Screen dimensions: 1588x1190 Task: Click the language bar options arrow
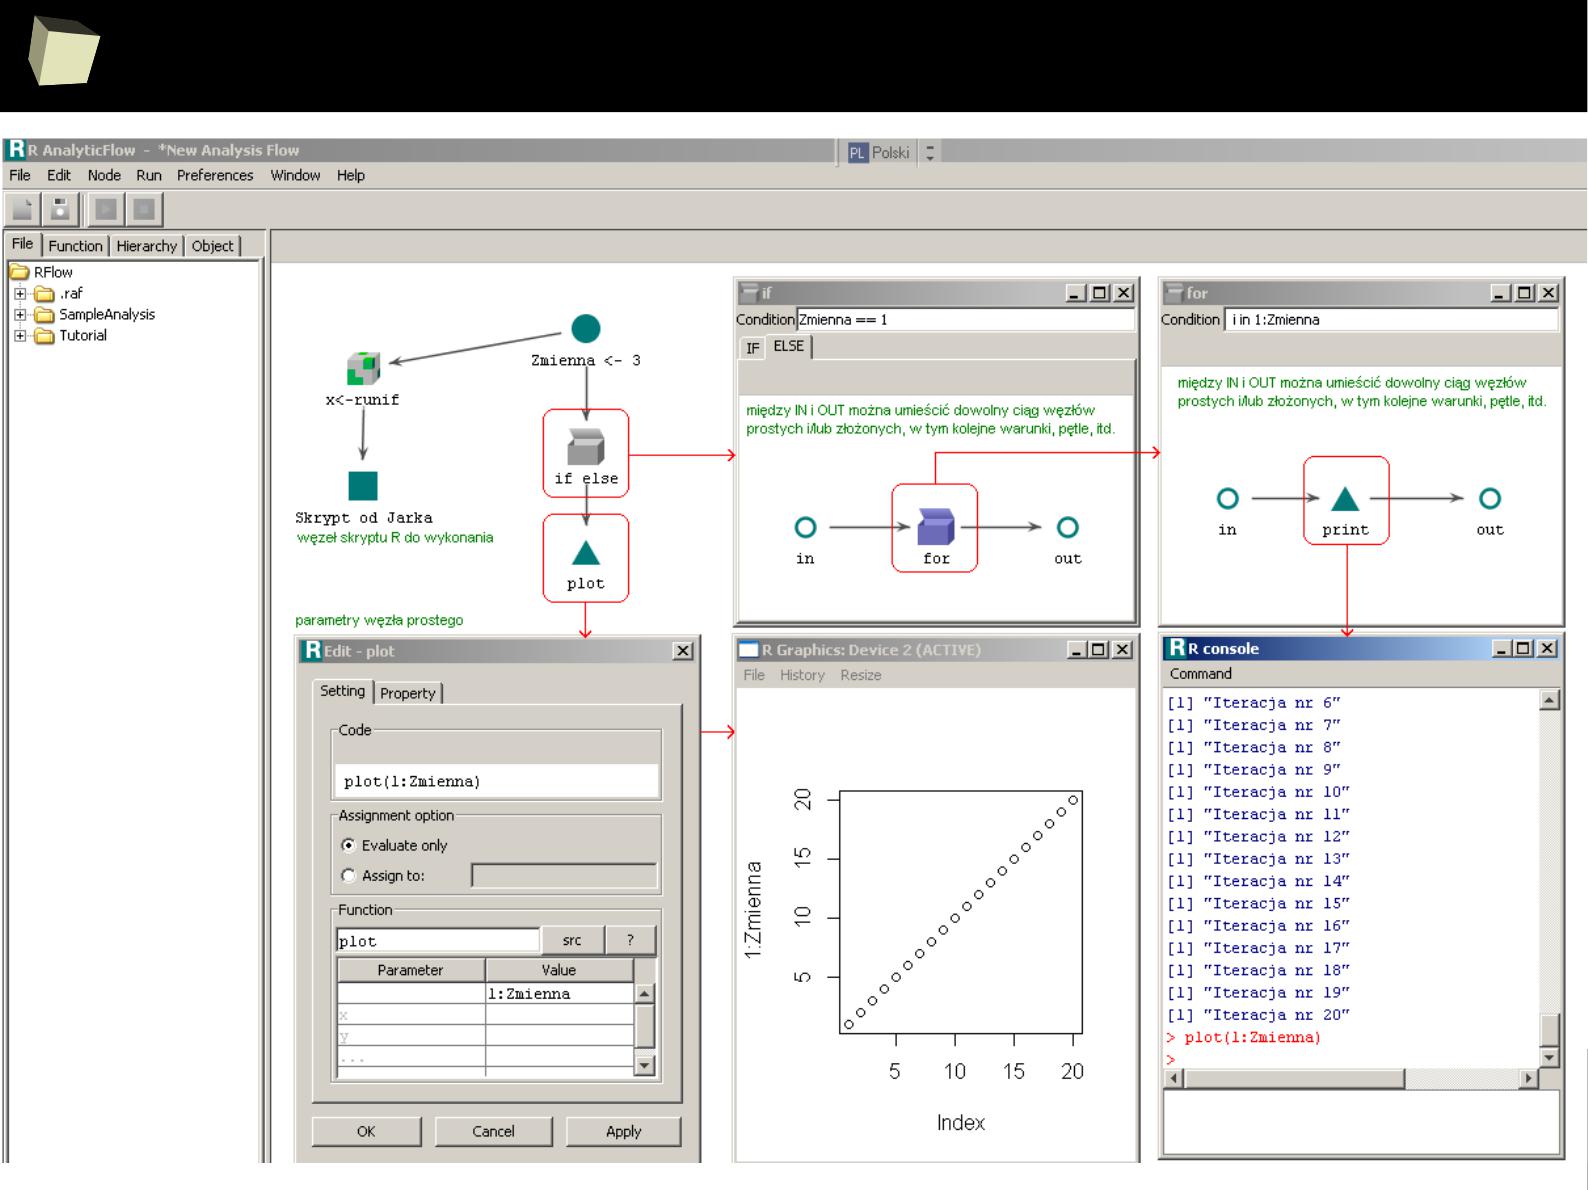coord(930,153)
